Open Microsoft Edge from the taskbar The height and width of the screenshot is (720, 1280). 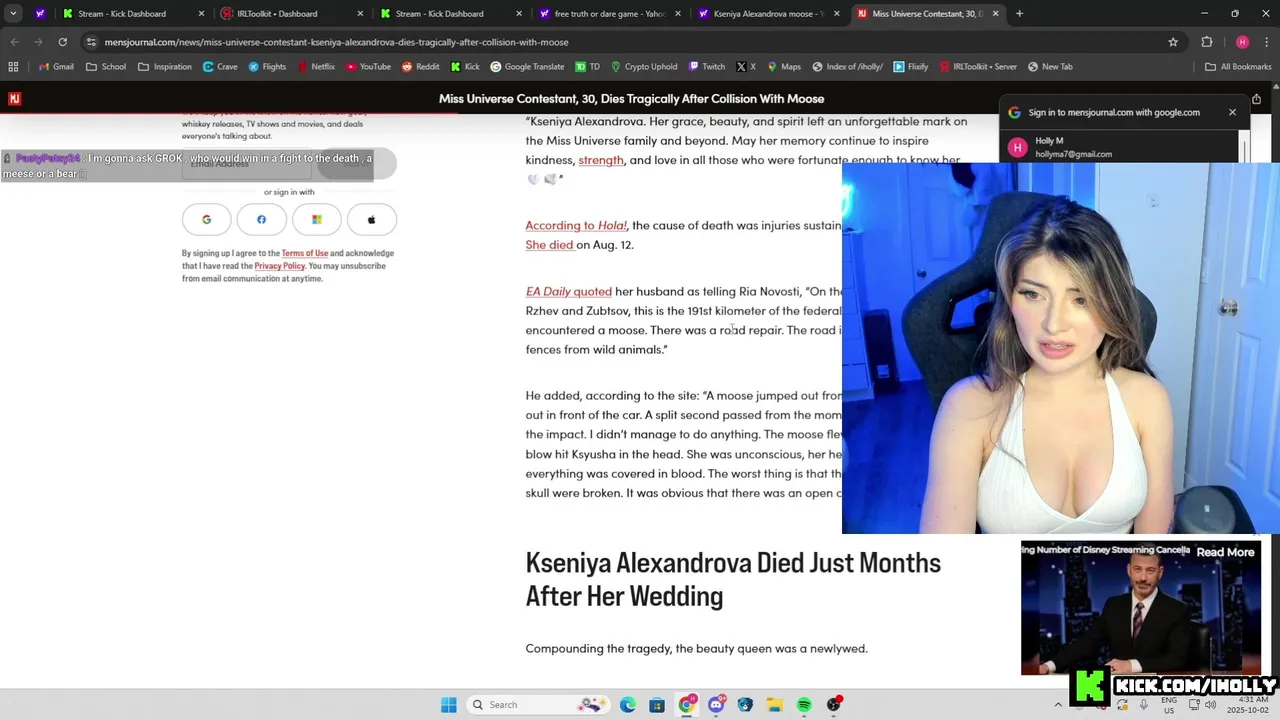pos(627,705)
